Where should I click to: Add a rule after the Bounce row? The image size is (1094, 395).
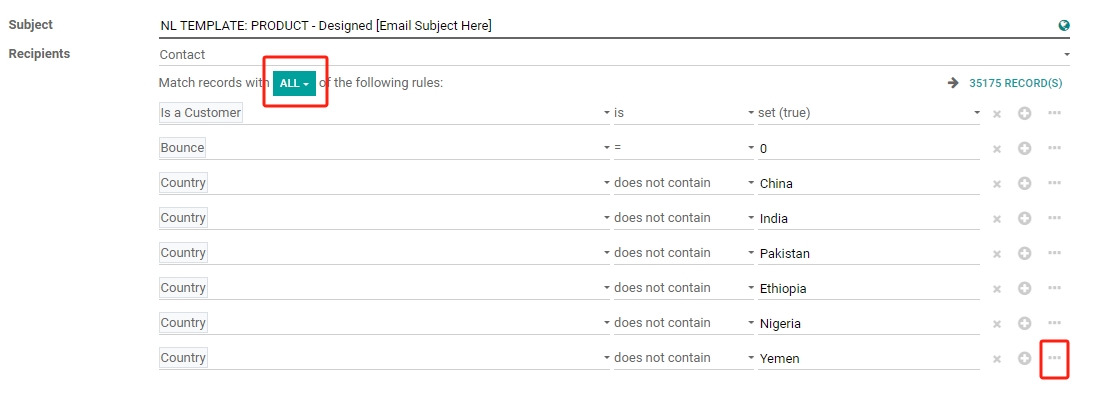click(x=1024, y=148)
